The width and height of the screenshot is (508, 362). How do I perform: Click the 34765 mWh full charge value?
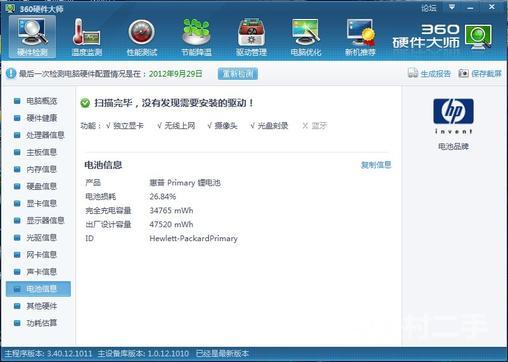[171, 211]
